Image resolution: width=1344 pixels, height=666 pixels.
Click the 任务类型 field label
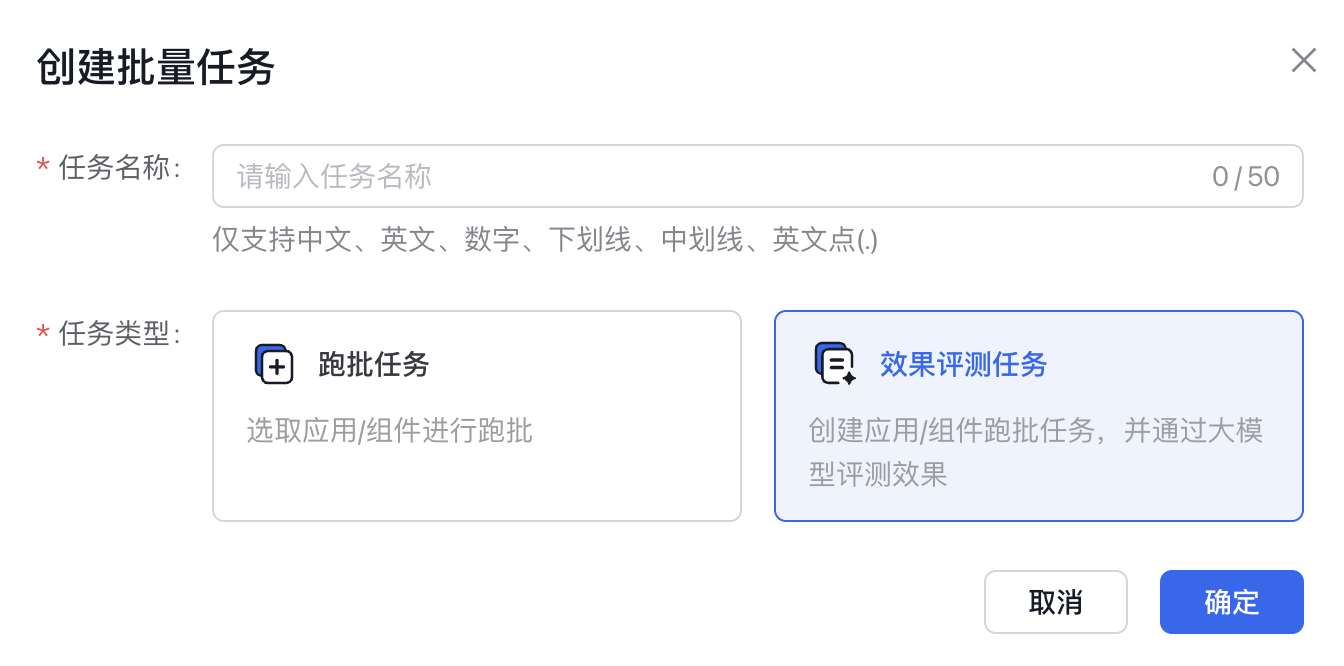(x=120, y=333)
